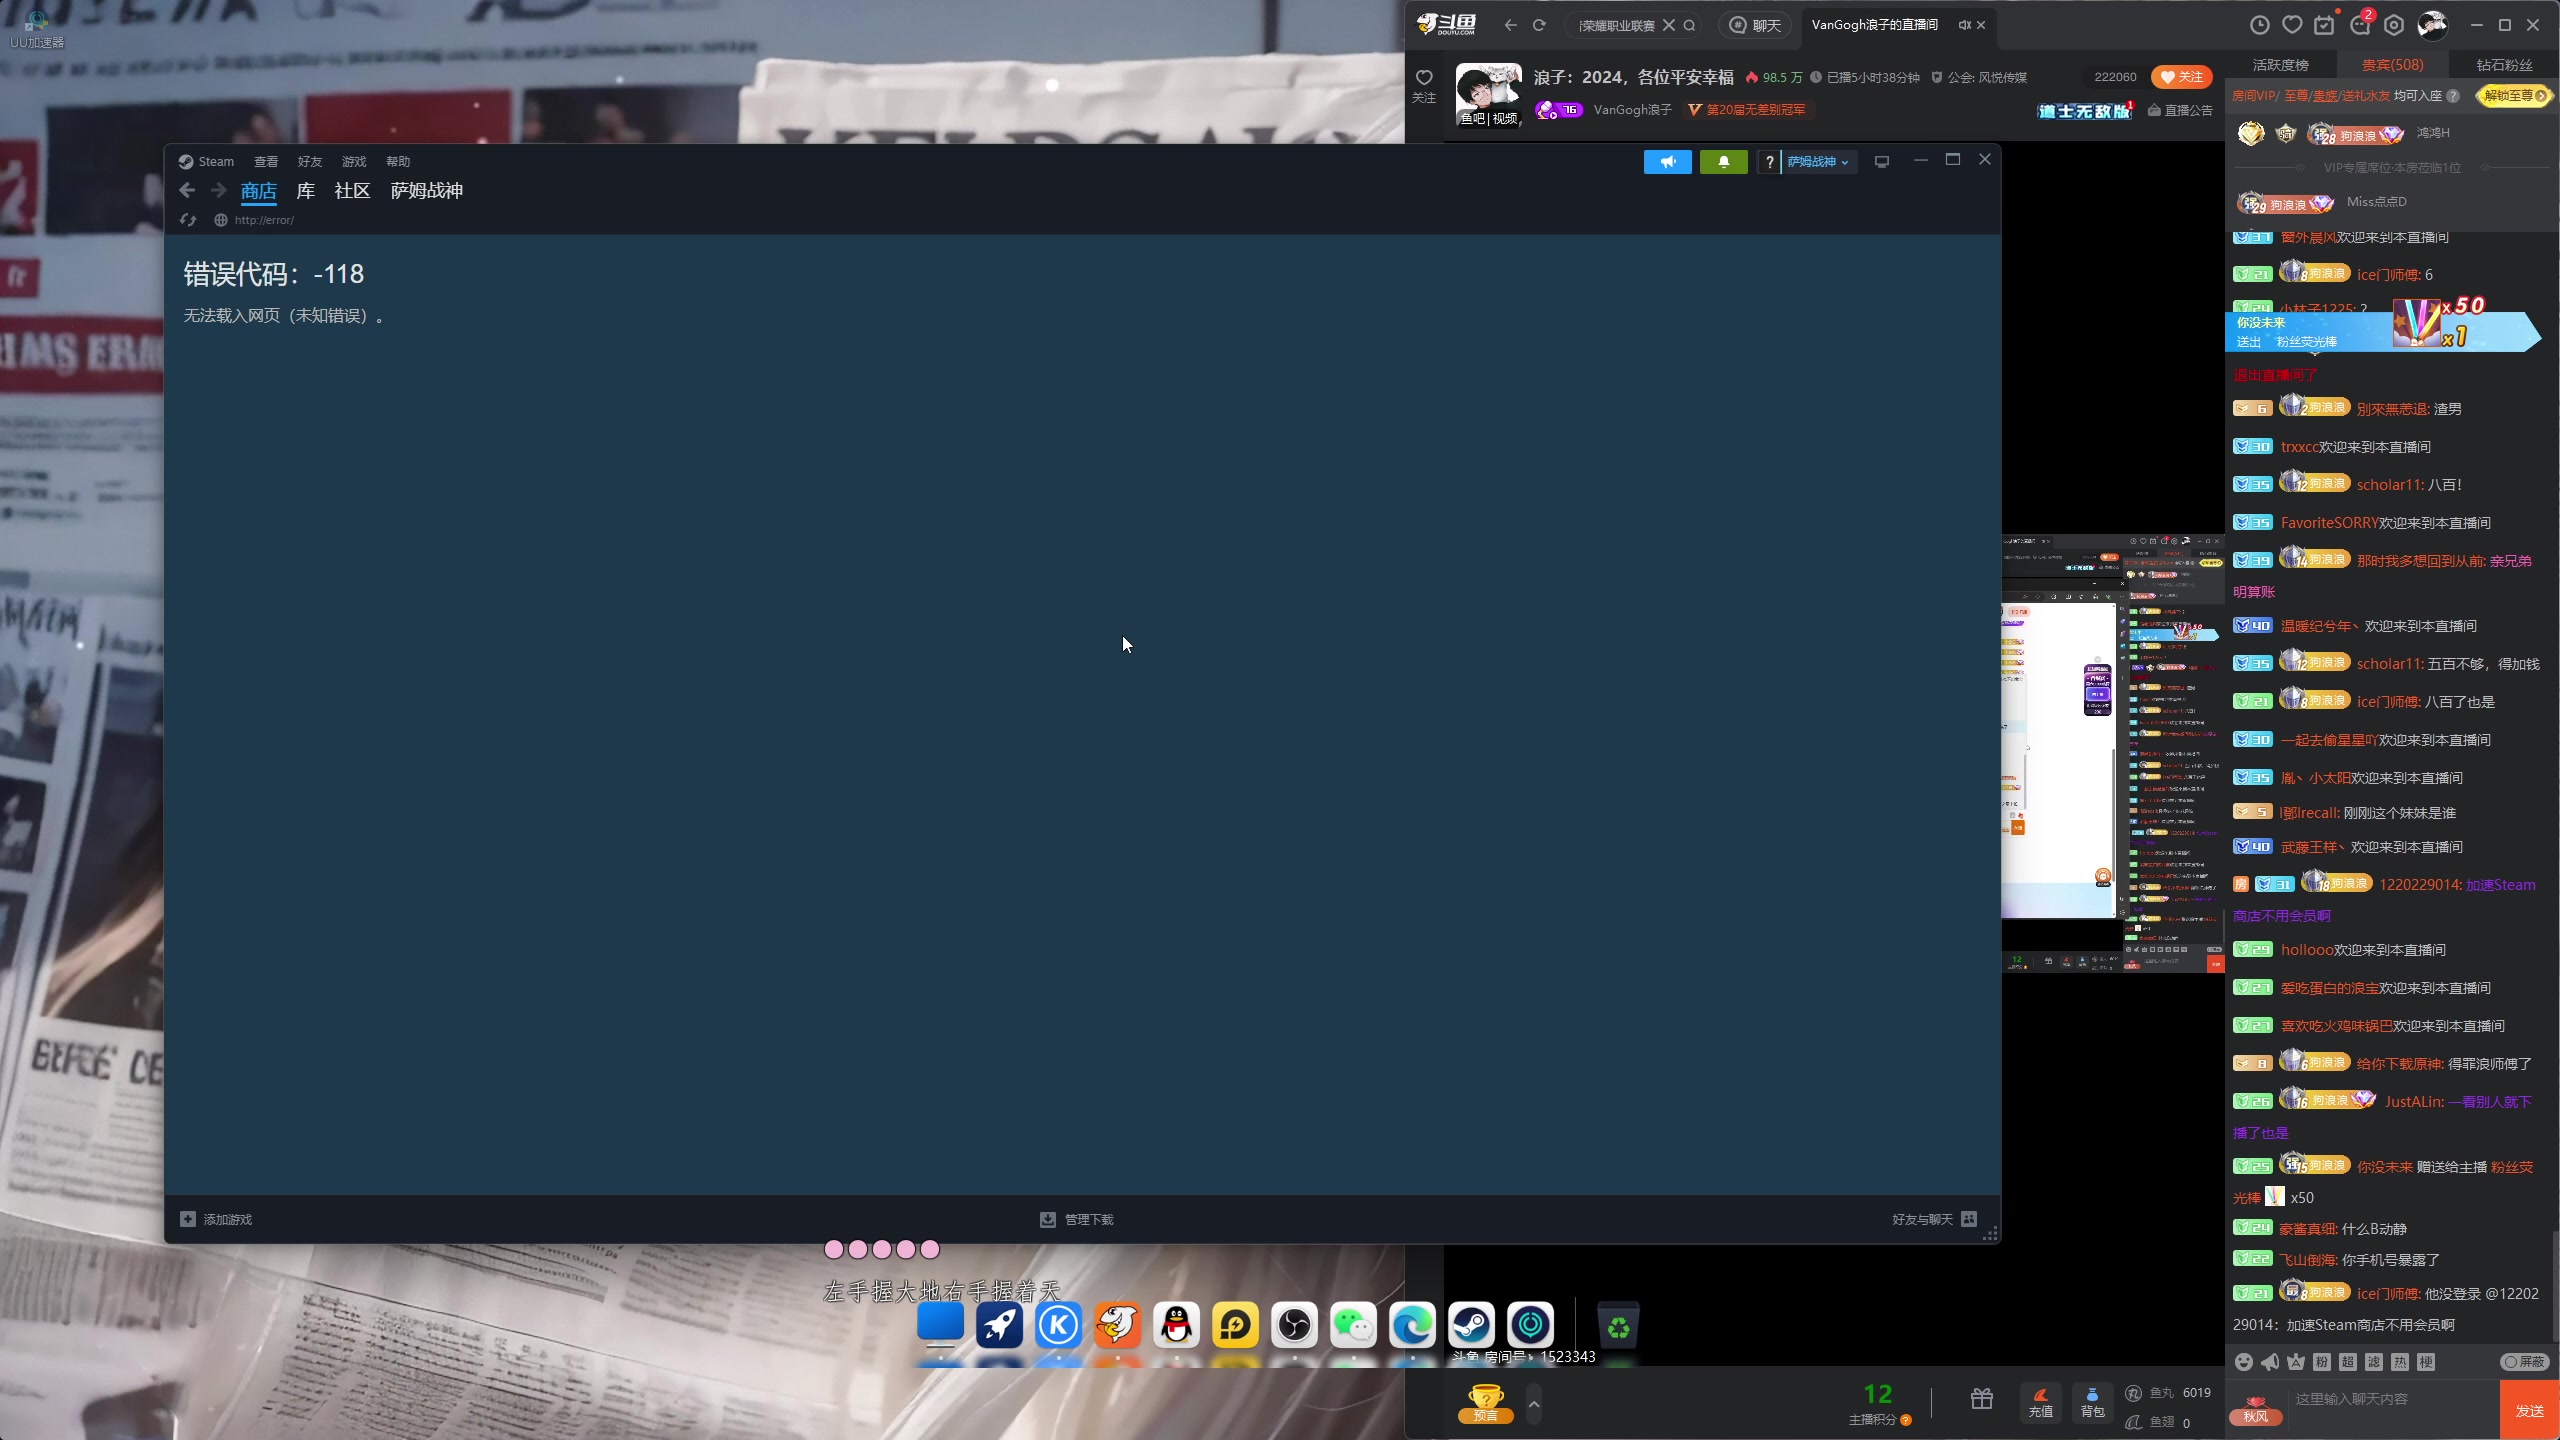Switch to the 库 tab
The width and height of the screenshot is (2560, 1440).
coord(306,191)
